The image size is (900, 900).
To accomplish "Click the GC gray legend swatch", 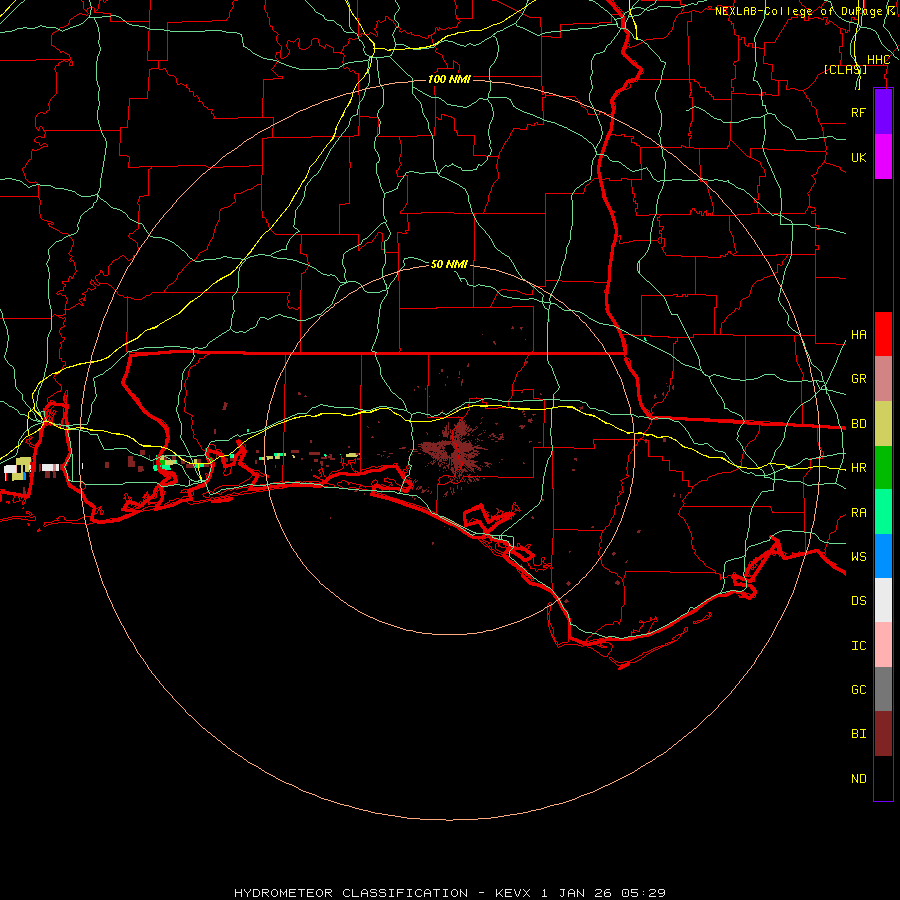I will [x=883, y=689].
